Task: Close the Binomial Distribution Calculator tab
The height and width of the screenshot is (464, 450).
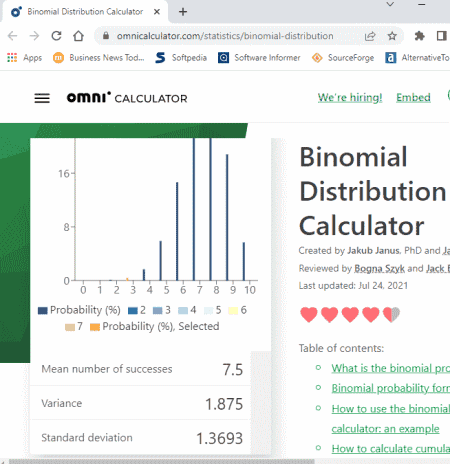Action: 157,12
